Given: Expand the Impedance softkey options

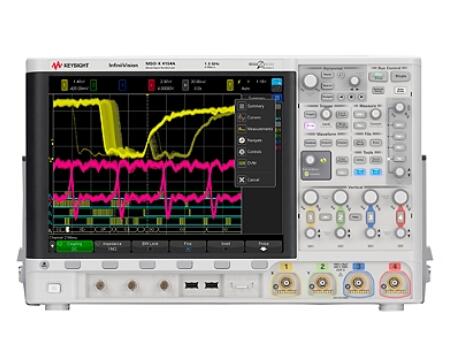Looking at the screenshot, I should [112, 246].
